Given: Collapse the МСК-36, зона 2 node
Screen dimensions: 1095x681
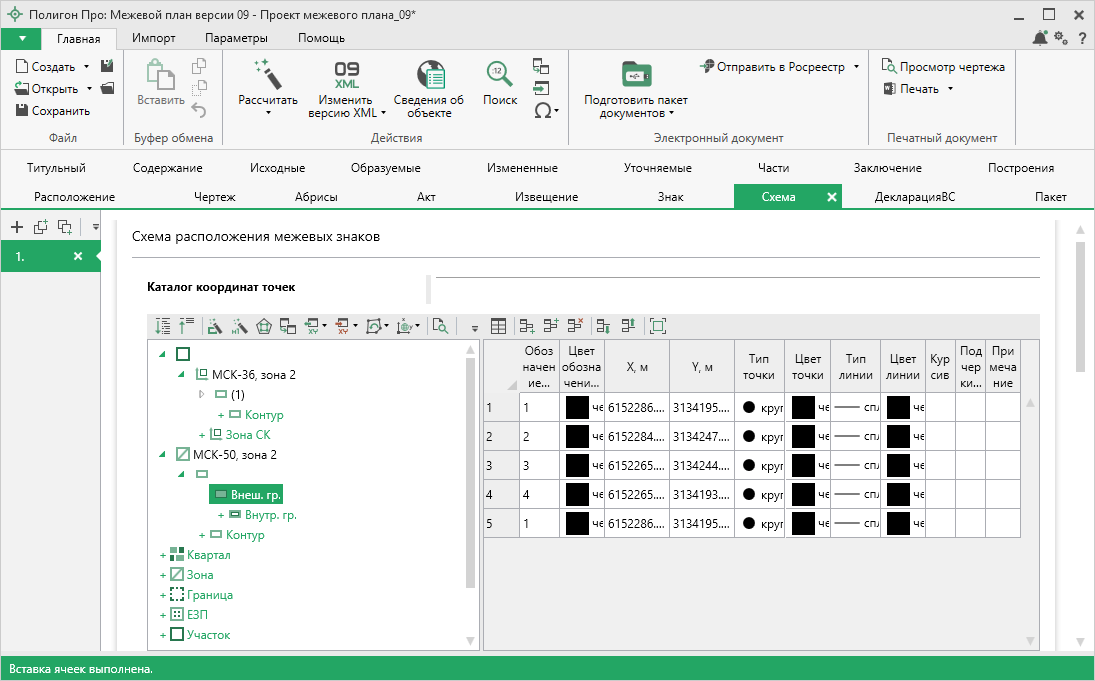Looking at the screenshot, I should pyautogui.click(x=181, y=375).
